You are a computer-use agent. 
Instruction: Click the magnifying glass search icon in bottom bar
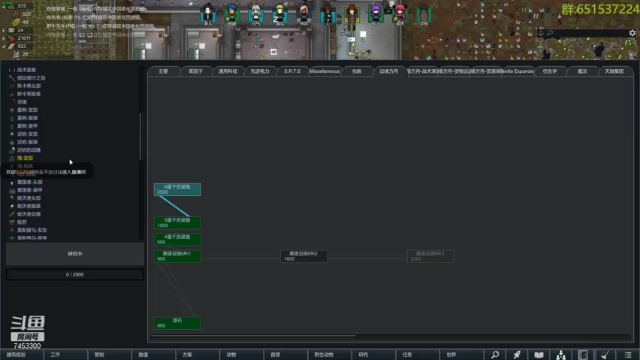point(495,355)
